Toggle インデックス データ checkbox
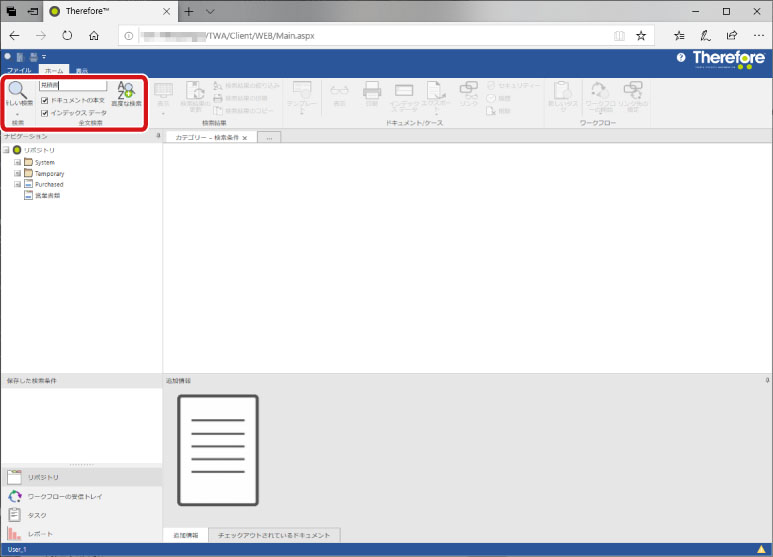 [x=44, y=113]
